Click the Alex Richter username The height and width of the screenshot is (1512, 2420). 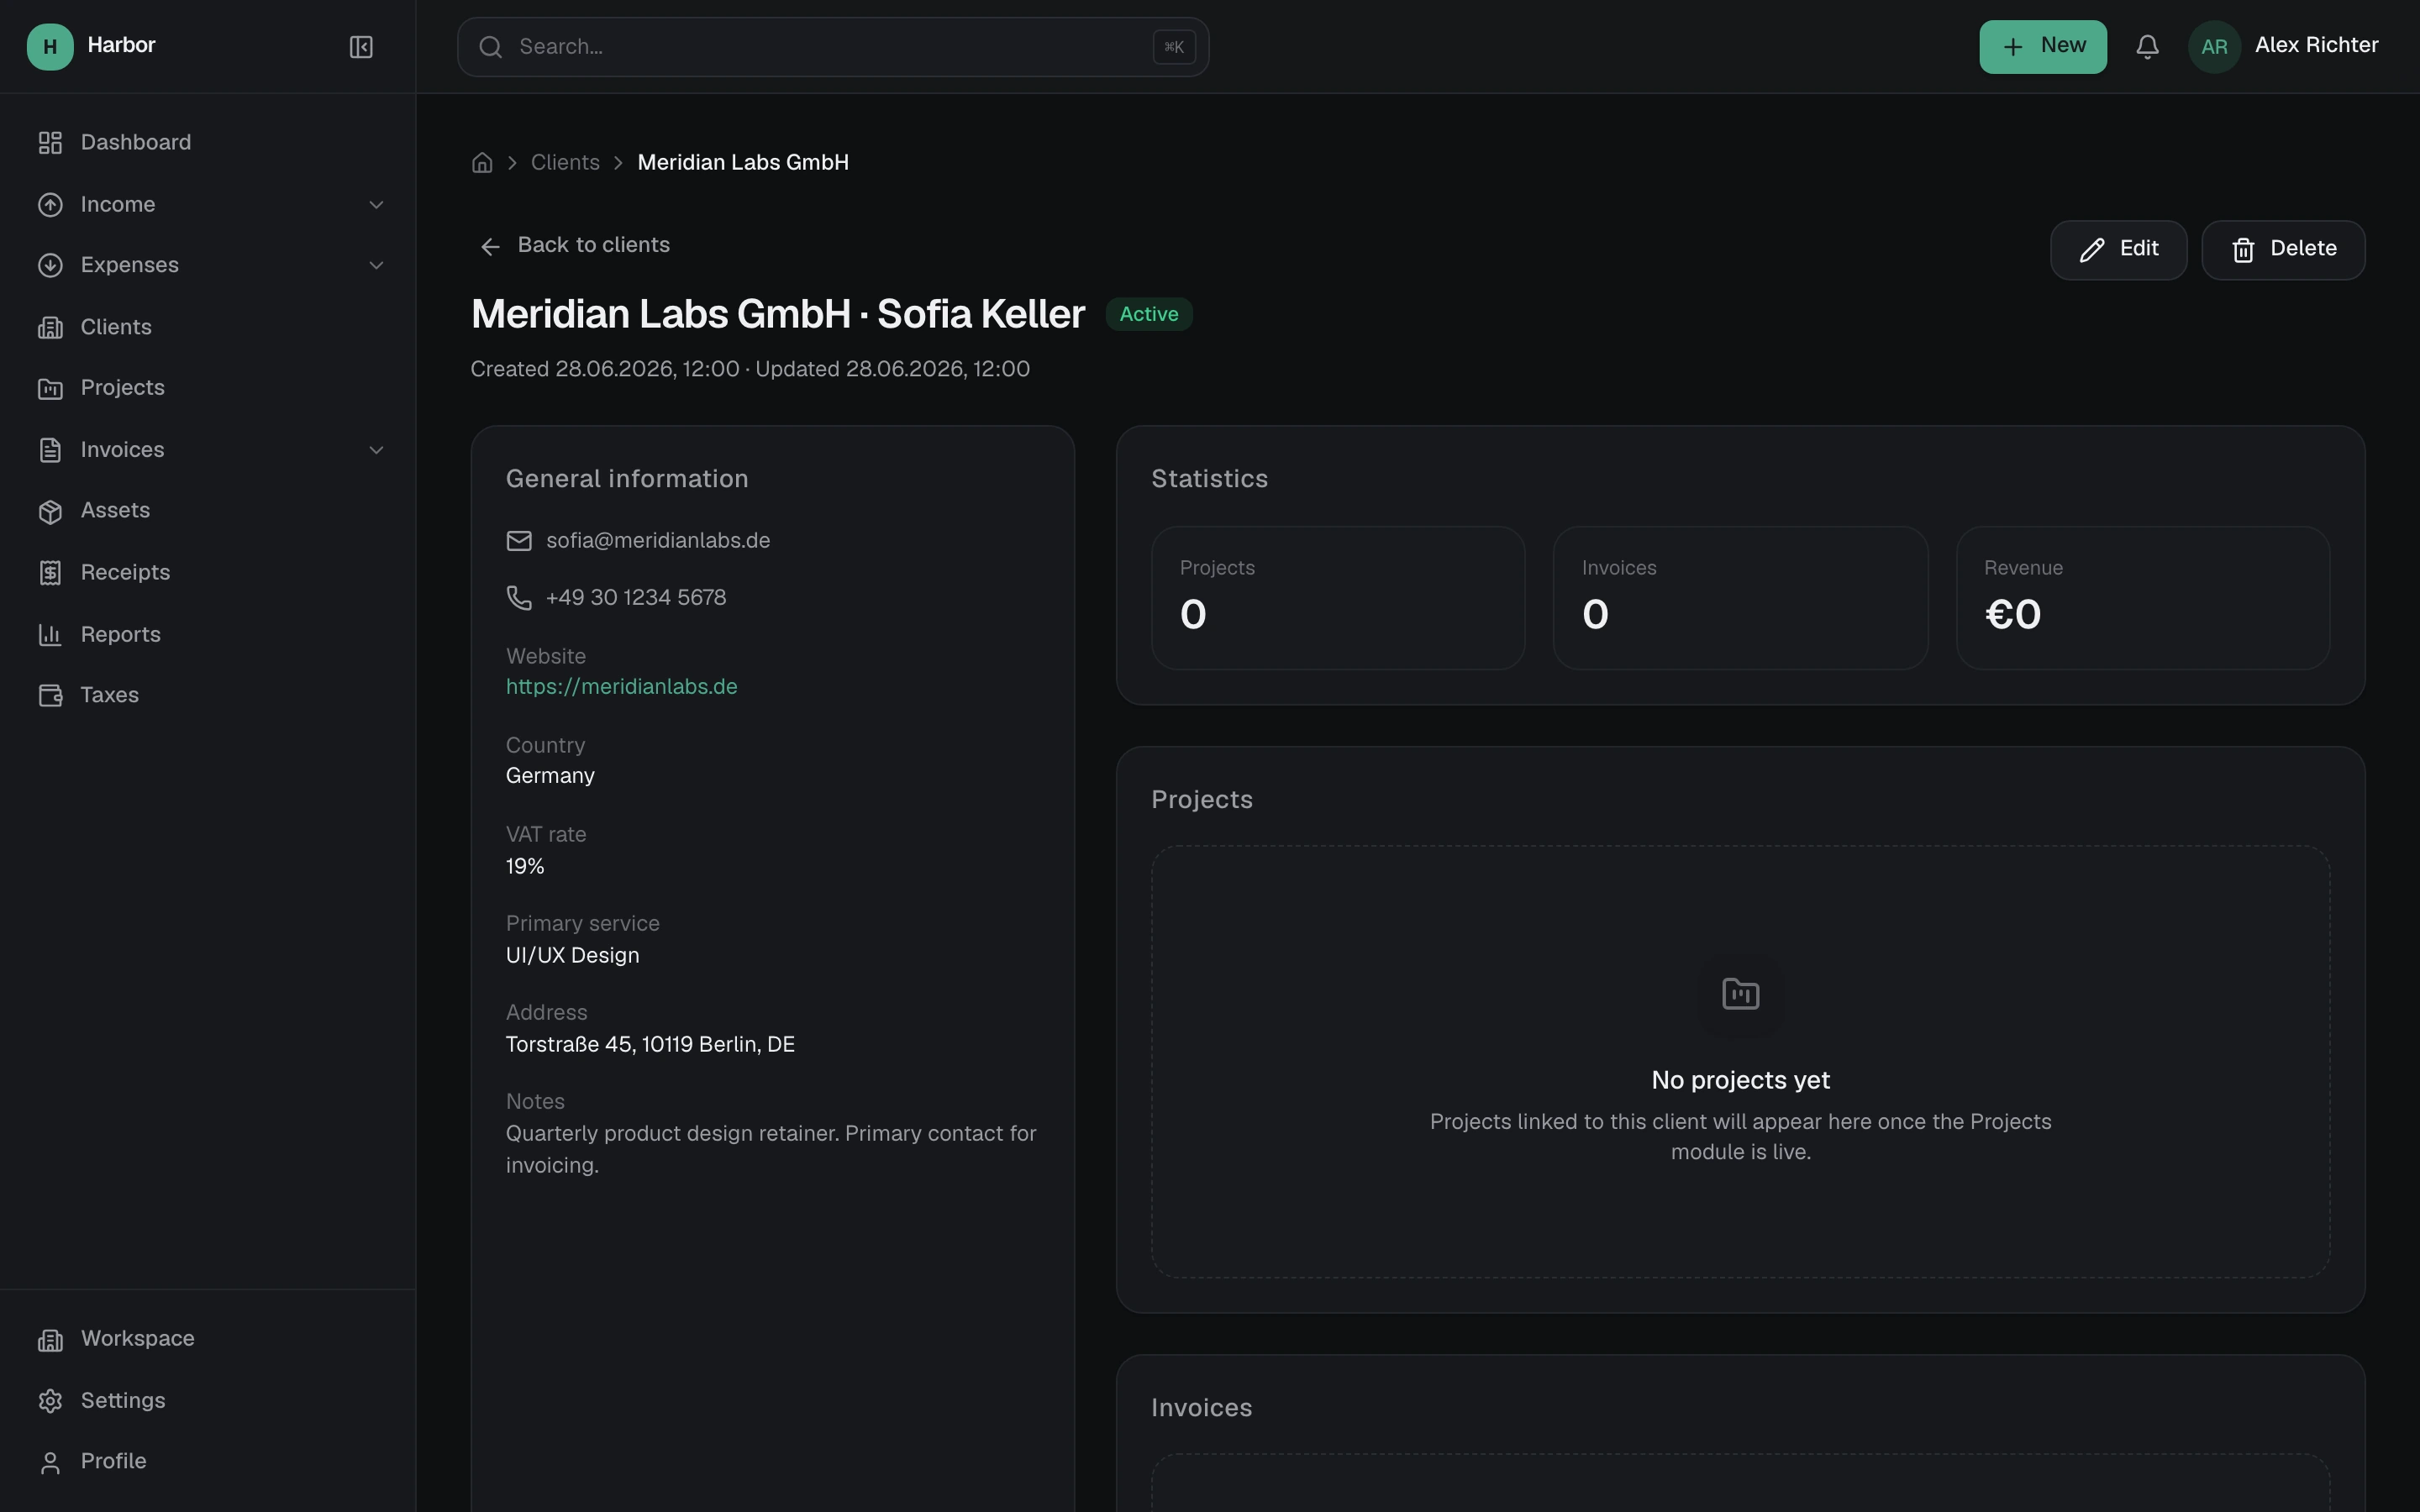2316,46
